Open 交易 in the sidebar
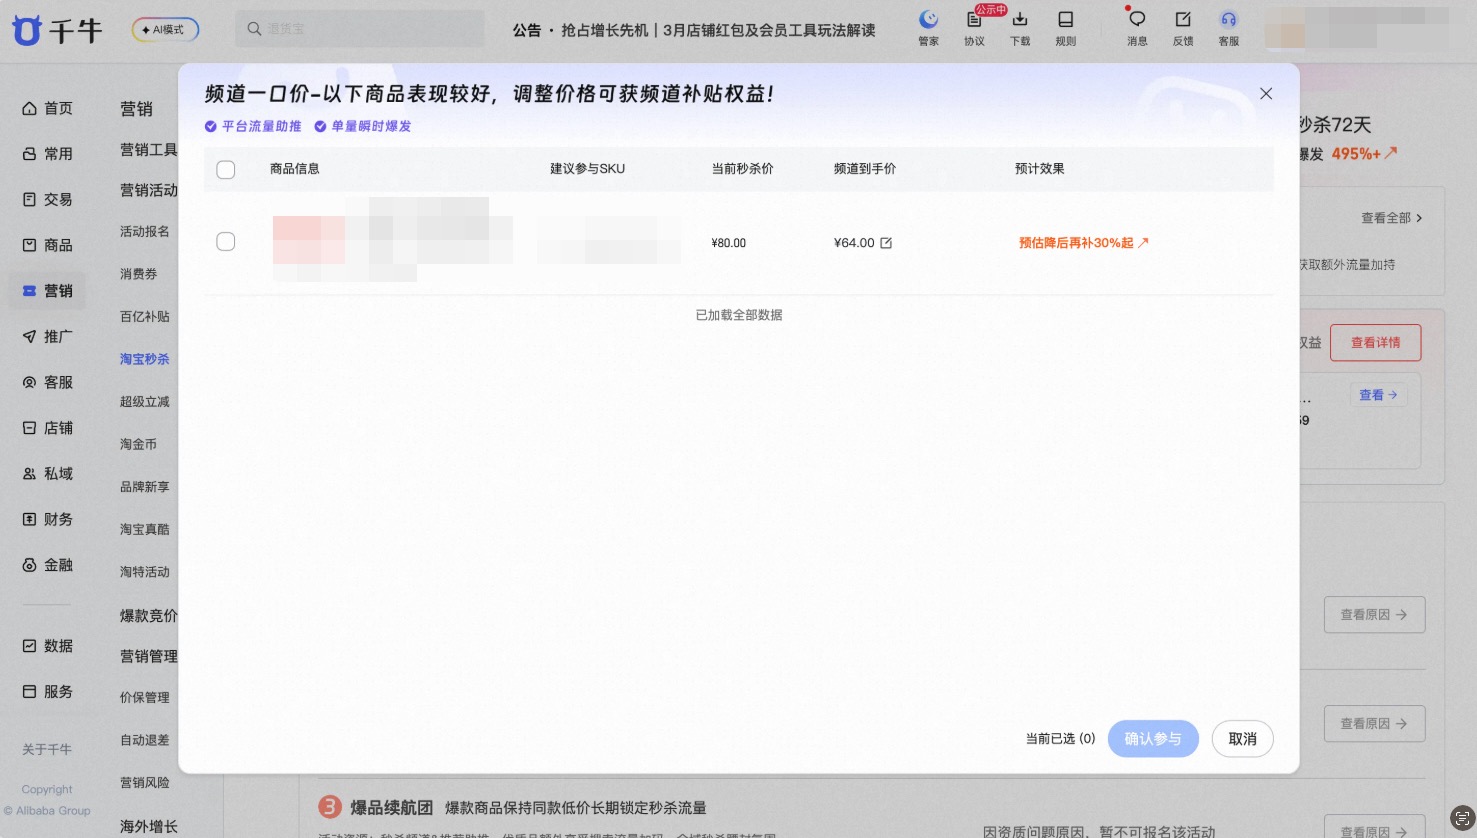 point(48,199)
